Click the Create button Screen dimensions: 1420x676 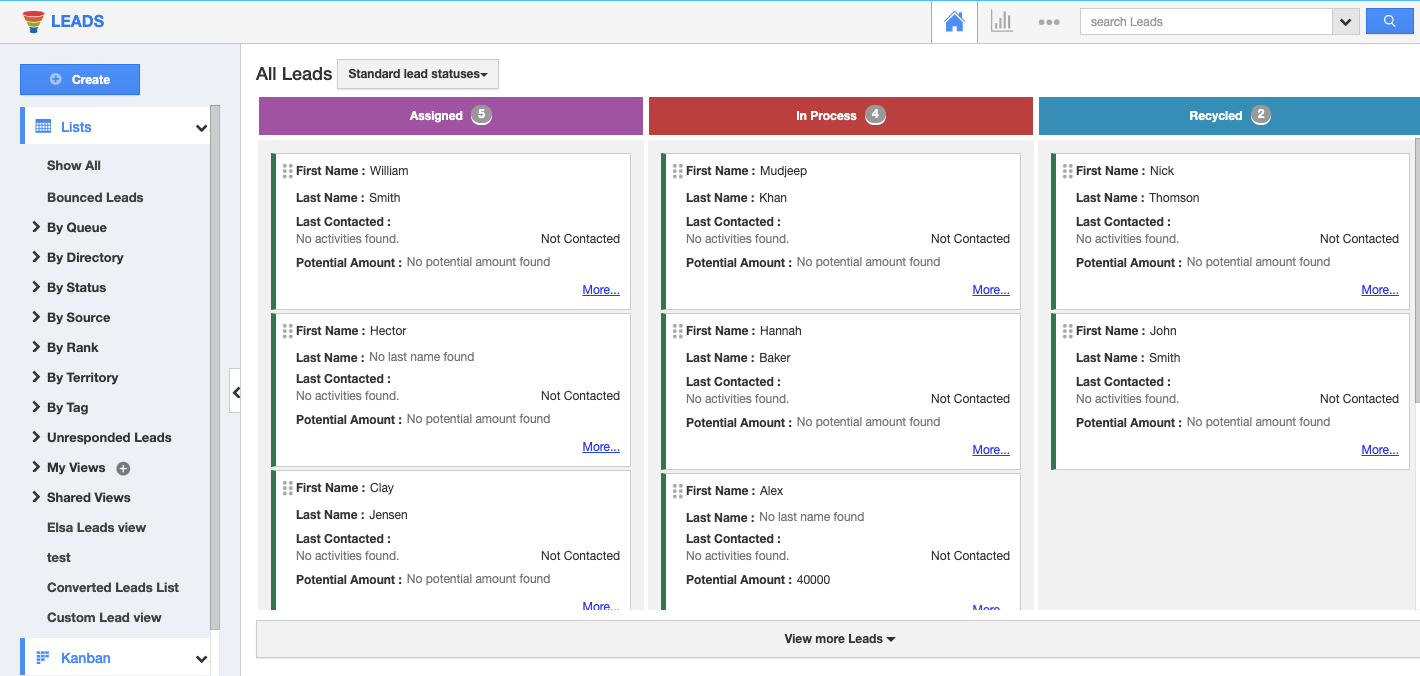coord(80,80)
